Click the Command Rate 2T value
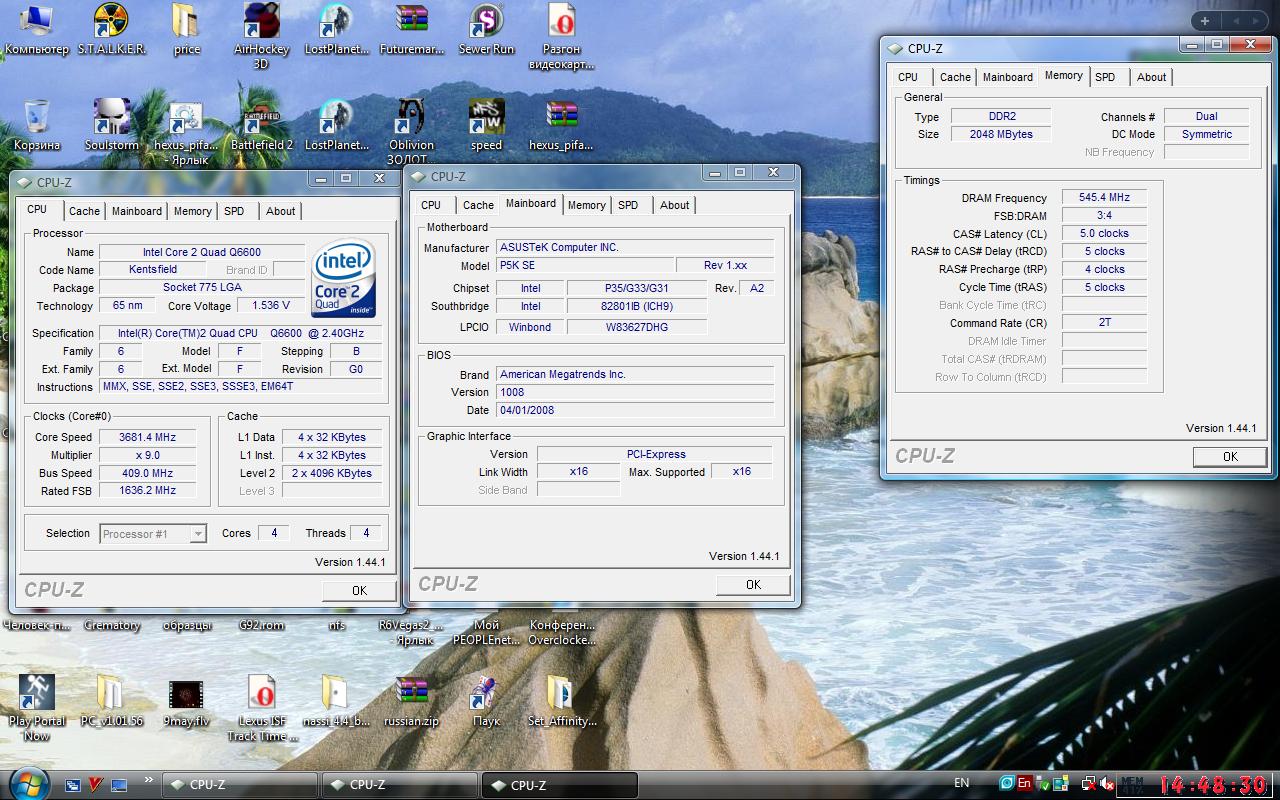Viewport: 1280px width, 800px height. pos(1104,323)
